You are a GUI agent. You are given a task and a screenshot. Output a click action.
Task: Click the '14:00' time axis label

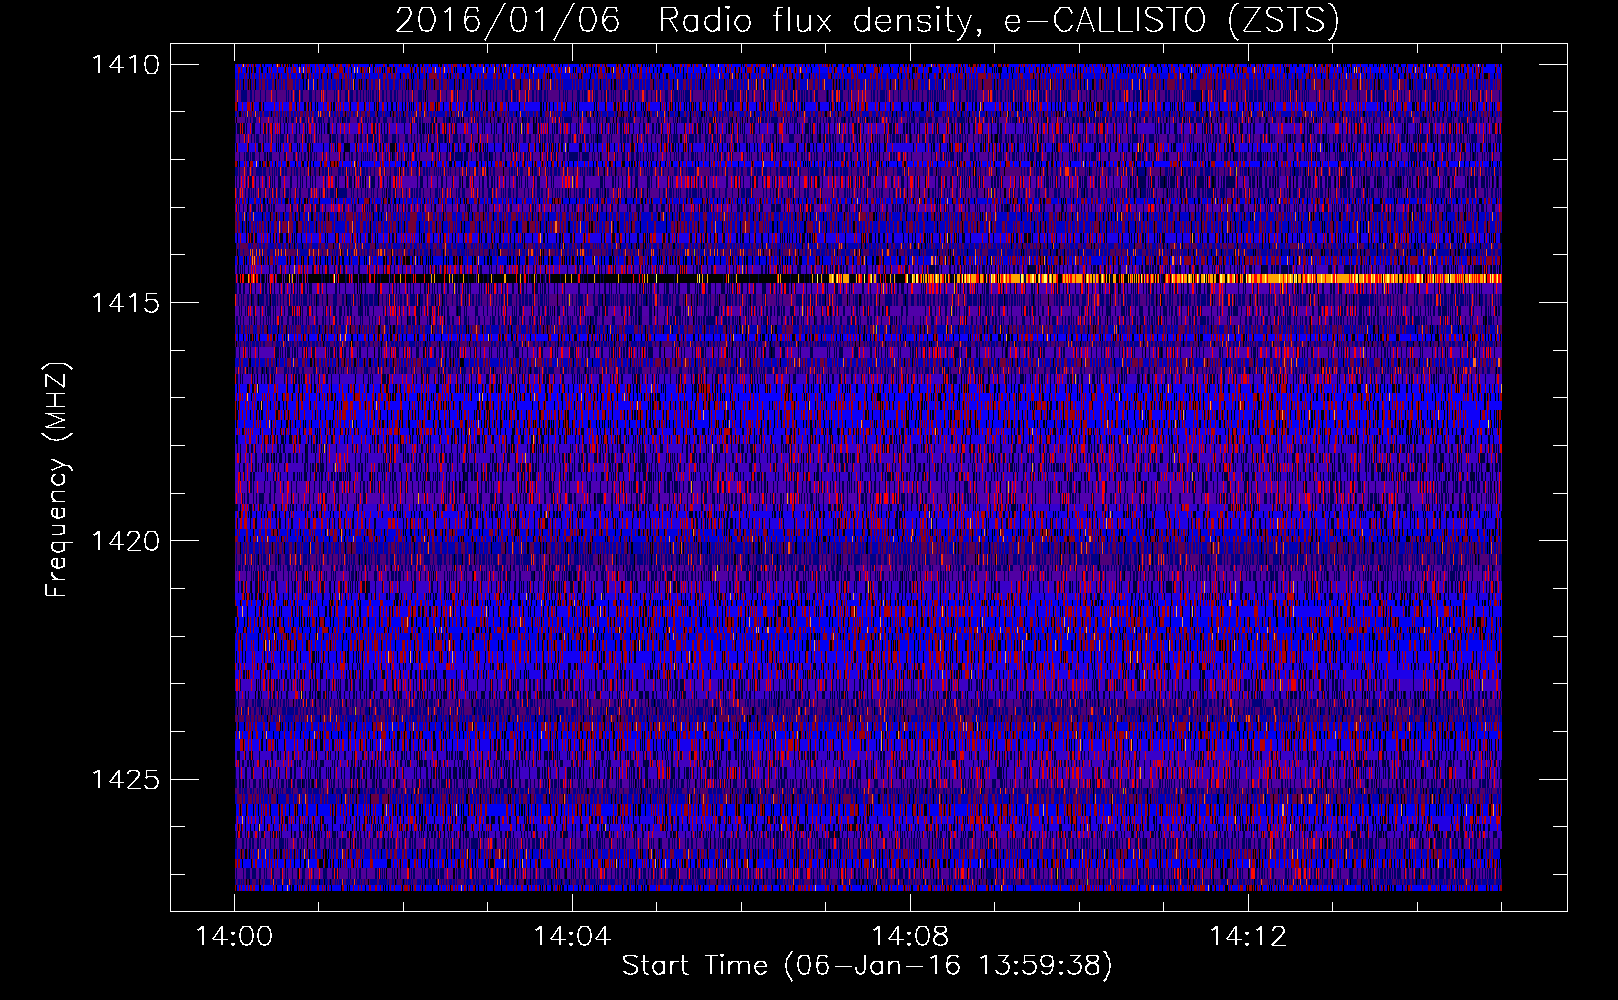coord(234,936)
